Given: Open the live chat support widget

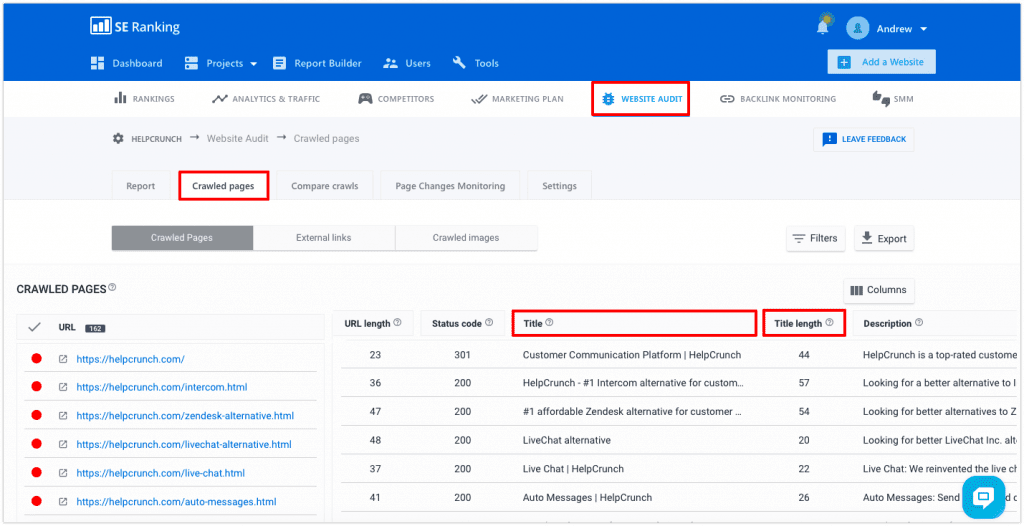Looking at the screenshot, I should click(x=983, y=499).
